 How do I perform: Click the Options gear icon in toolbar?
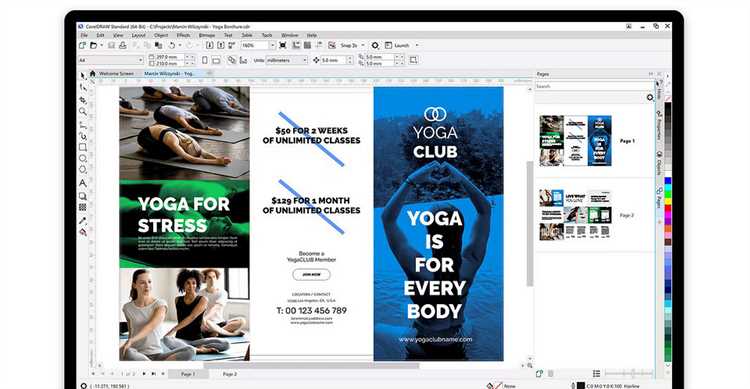point(375,45)
